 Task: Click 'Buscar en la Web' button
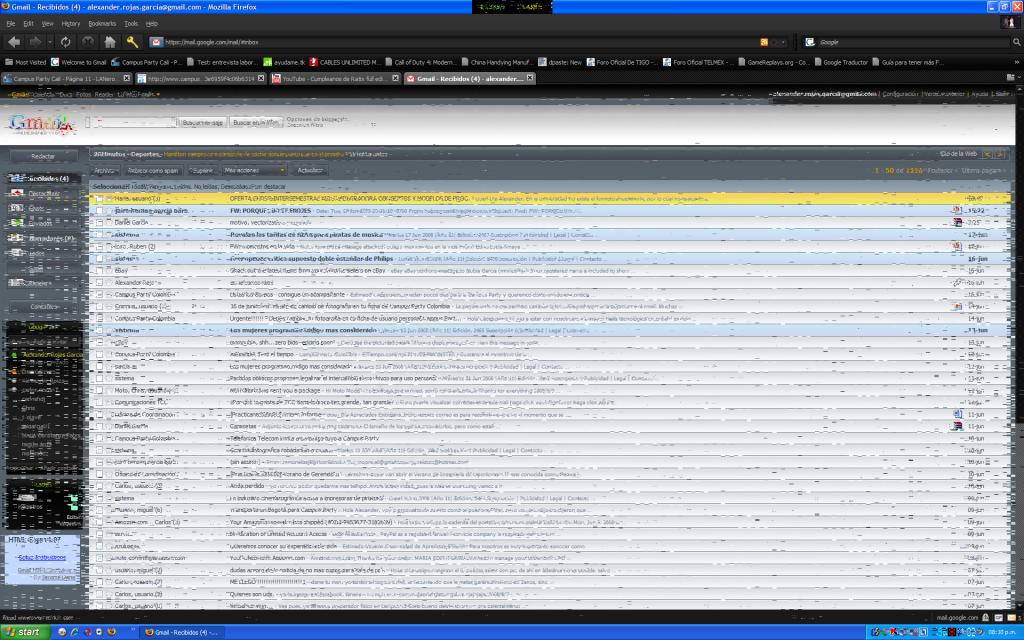coord(256,122)
